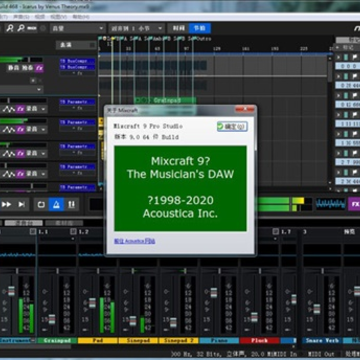Open the arm options arrow on the Sinepad track
Screen dimensions: 360x360
[x=43, y=153]
